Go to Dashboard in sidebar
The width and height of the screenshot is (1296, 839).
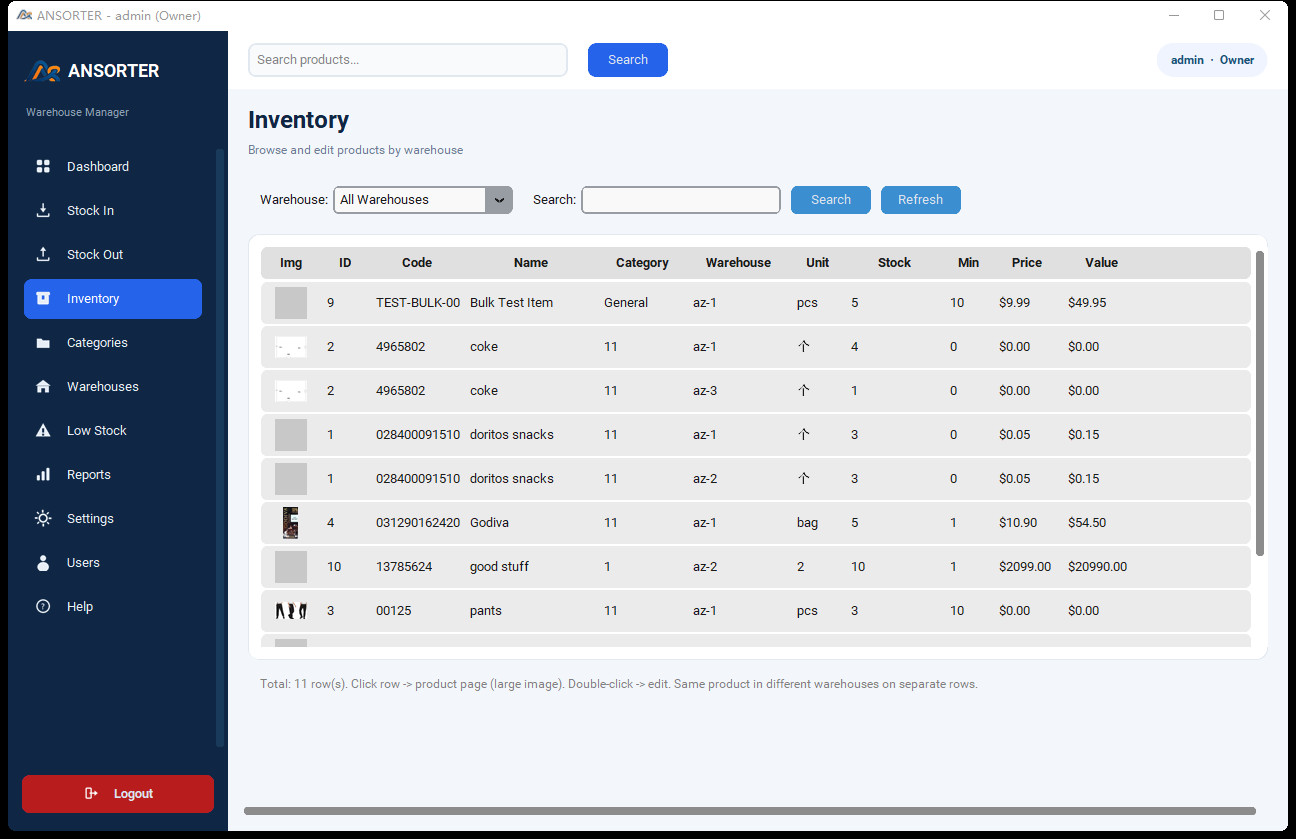click(113, 166)
